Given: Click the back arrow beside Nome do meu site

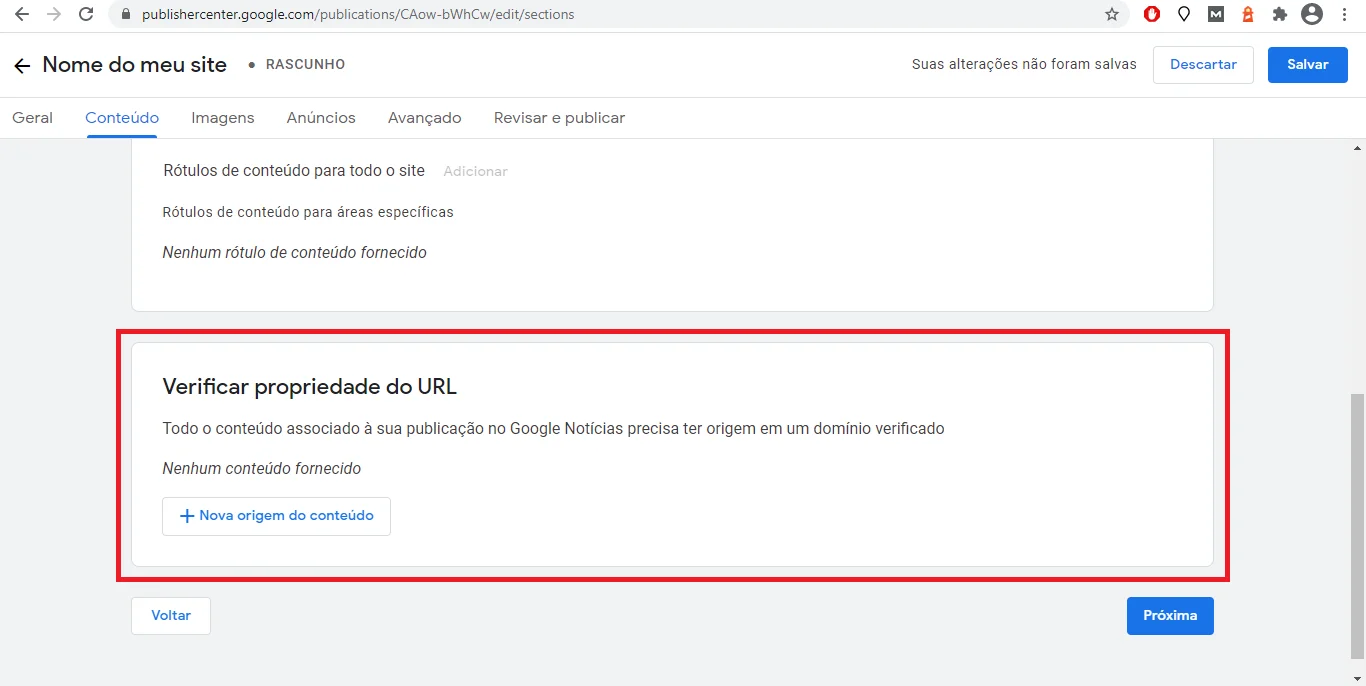Looking at the screenshot, I should pyautogui.click(x=22, y=66).
